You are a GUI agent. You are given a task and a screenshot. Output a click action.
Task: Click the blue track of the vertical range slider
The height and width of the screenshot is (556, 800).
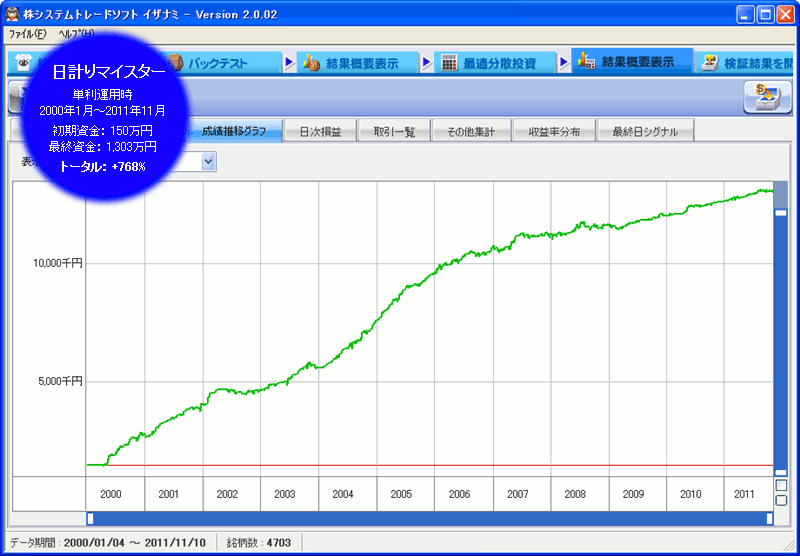pyautogui.click(x=781, y=342)
